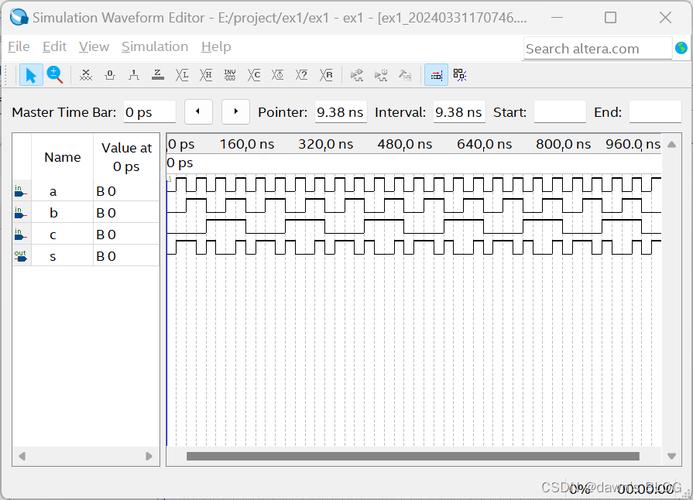Image resolution: width=693 pixels, height=500 pixels.
Task: Click the Invert (INV) waveform icon
Action: pyautogui.click(x=230, y=75)
